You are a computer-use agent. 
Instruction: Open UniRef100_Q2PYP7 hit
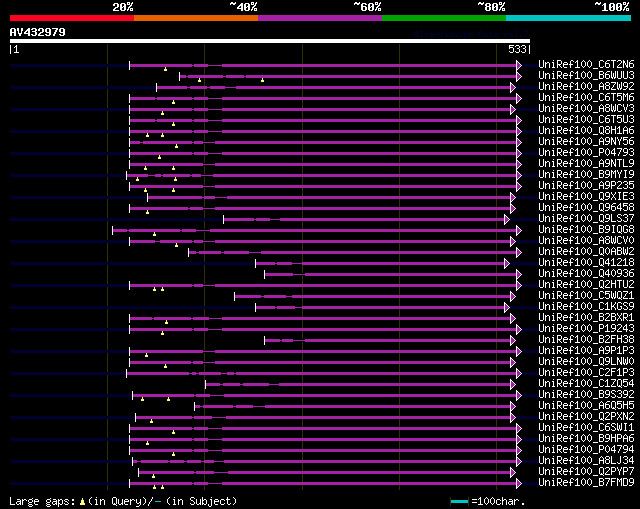[x=586, y=472]
